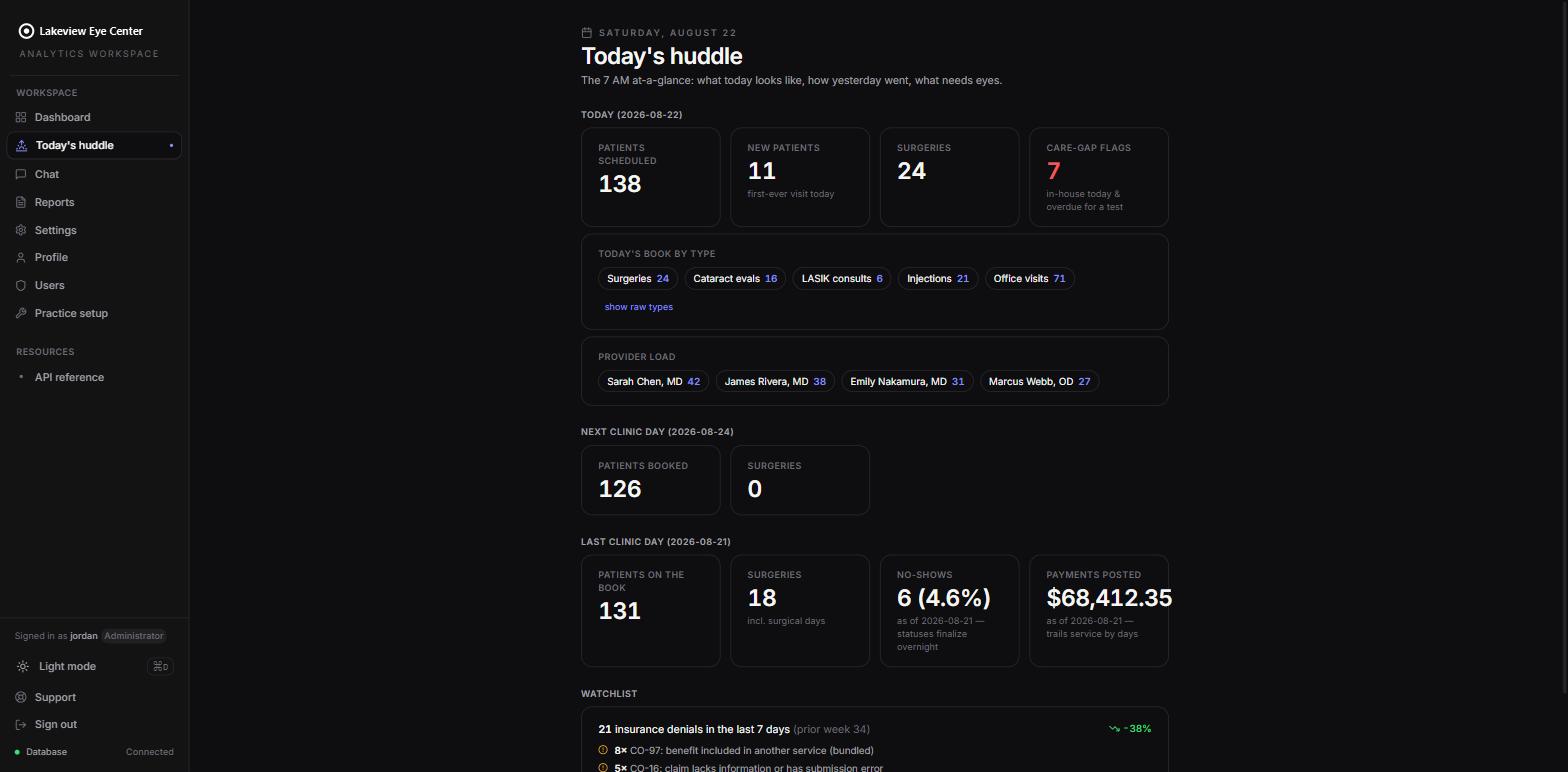Click the Lakeview Eye Center logo icon

[26, 31]
